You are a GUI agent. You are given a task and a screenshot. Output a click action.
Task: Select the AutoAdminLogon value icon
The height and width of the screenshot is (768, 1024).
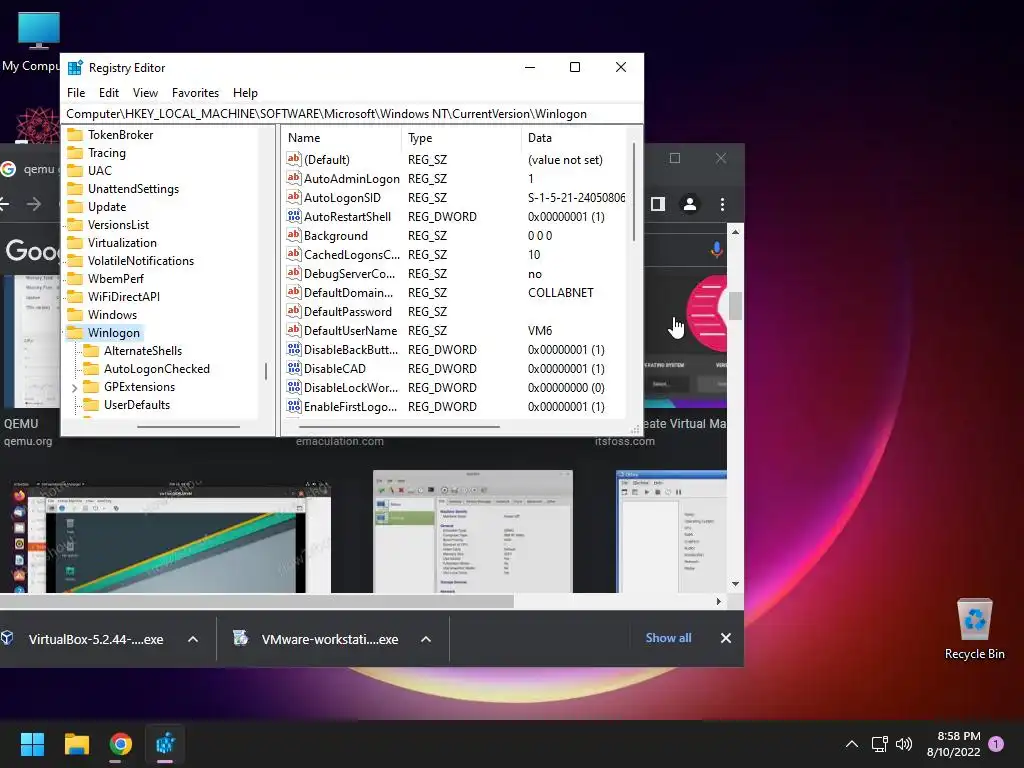[x=294, y=178]
